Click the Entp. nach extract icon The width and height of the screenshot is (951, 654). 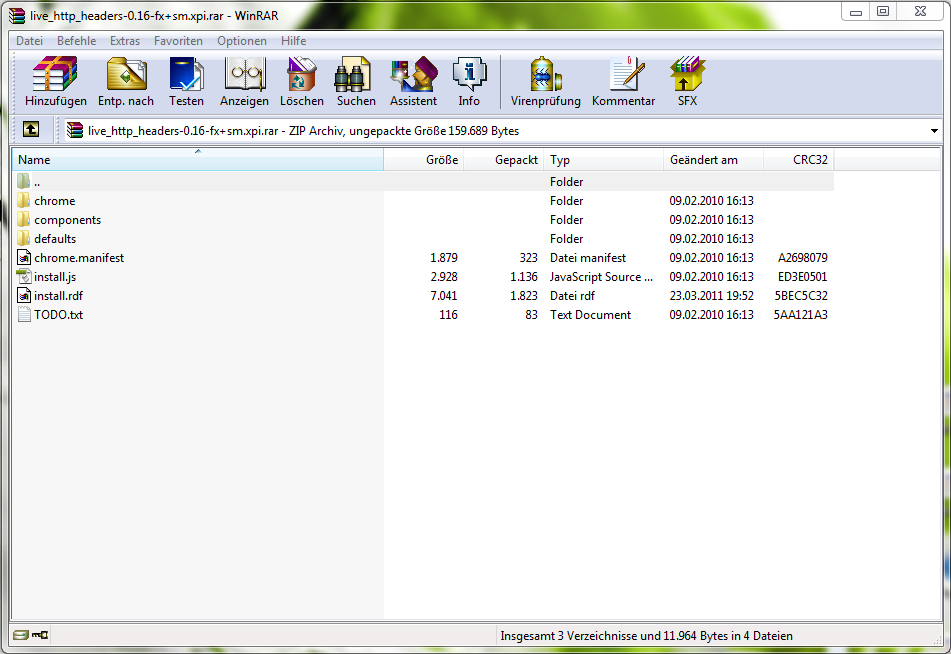[126, 74]
